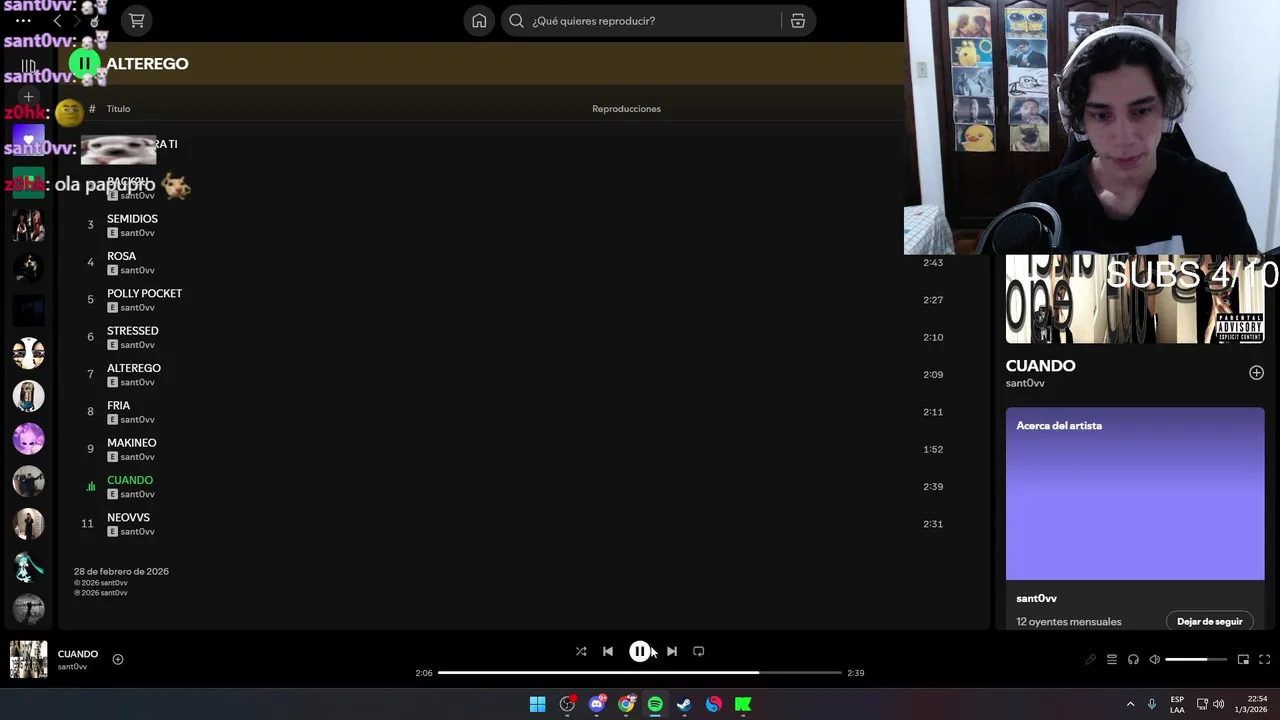Open the Browse icon beside the search bar
This screenshot has width=1280, height=720.
[x=798, y=21]
